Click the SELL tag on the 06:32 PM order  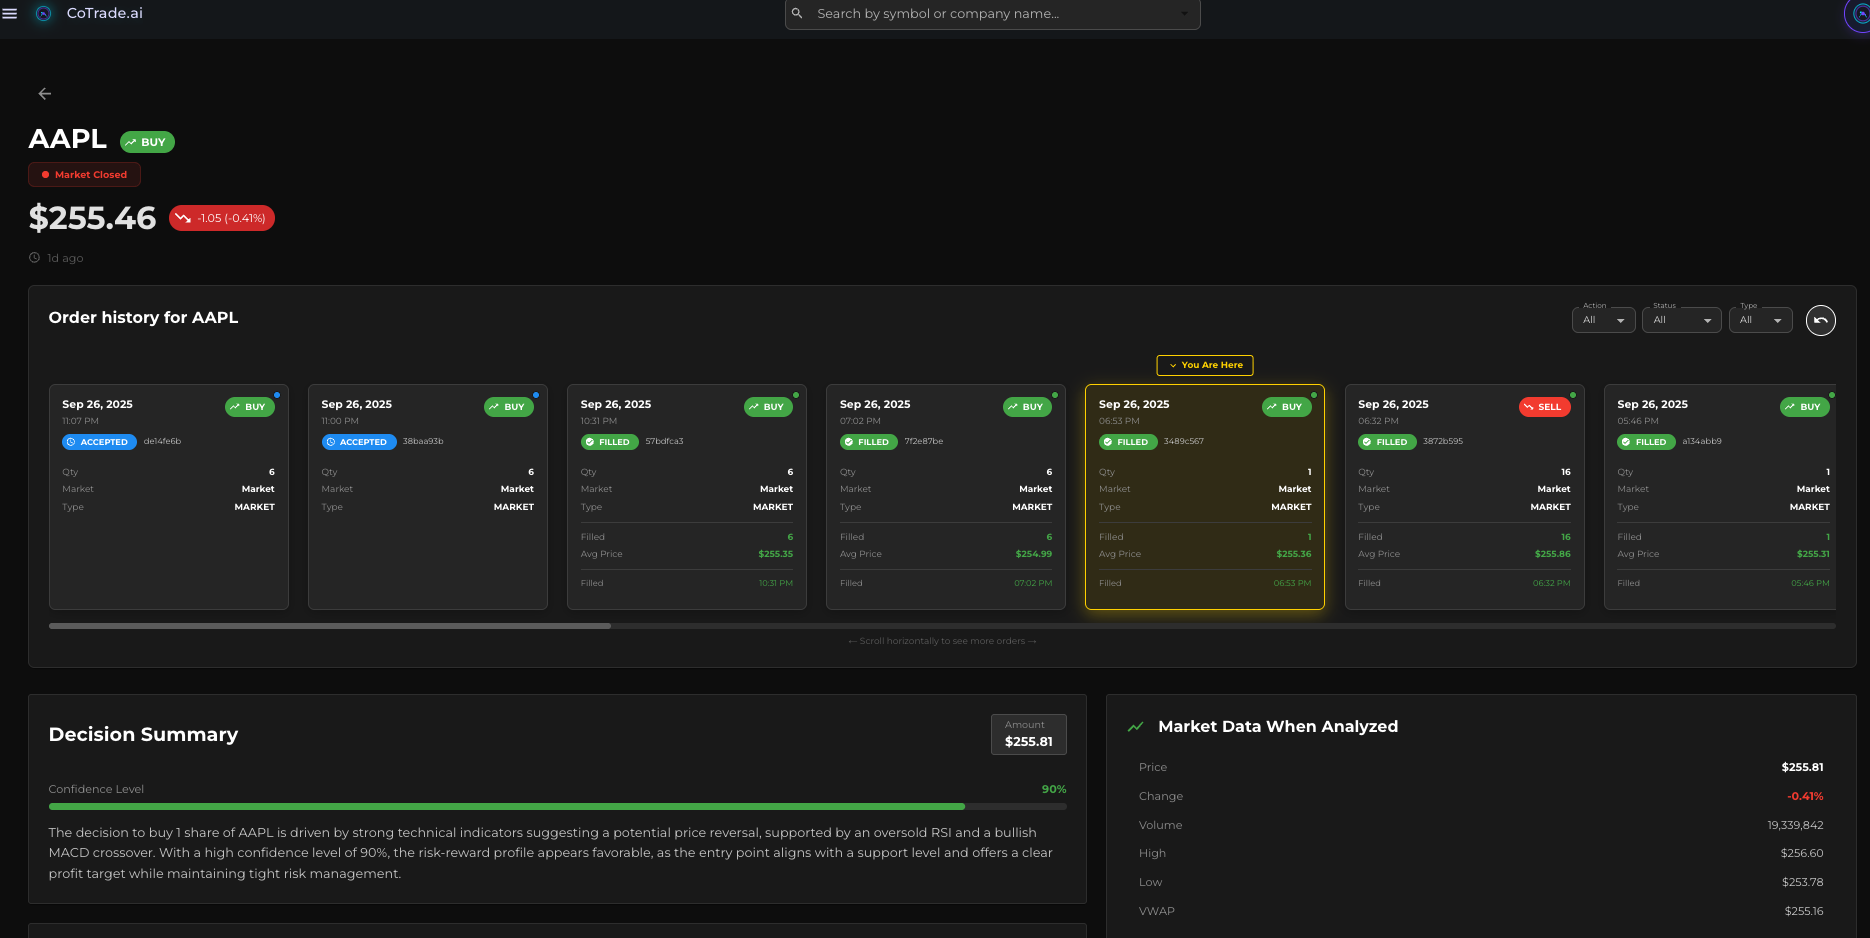[1544, 407]
